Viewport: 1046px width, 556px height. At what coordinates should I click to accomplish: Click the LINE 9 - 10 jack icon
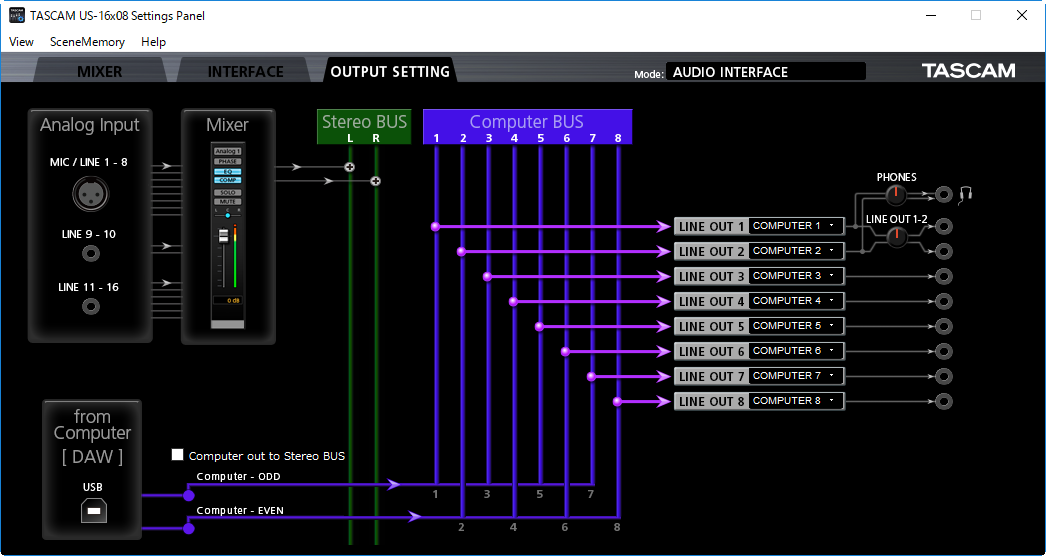91,254
